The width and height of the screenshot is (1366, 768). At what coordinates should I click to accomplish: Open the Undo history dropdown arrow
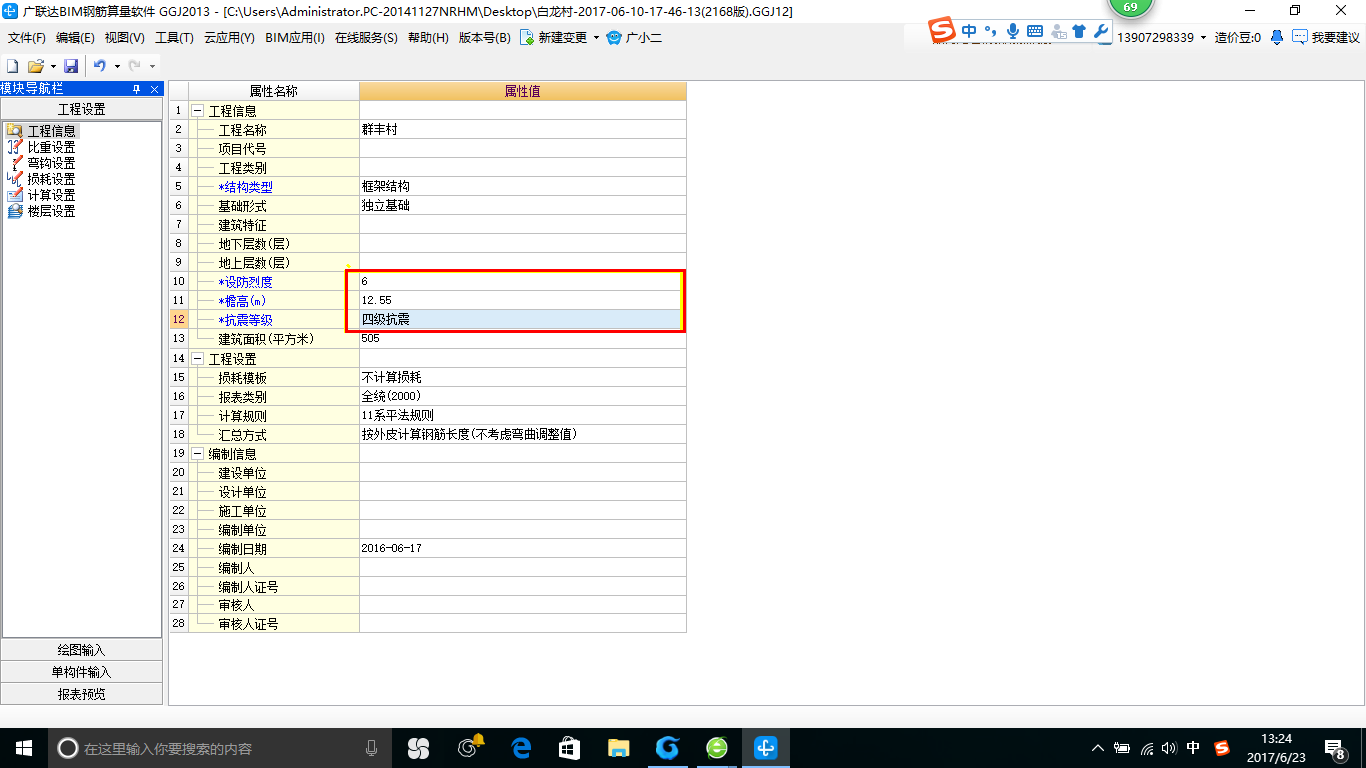(x=117, y=66)
